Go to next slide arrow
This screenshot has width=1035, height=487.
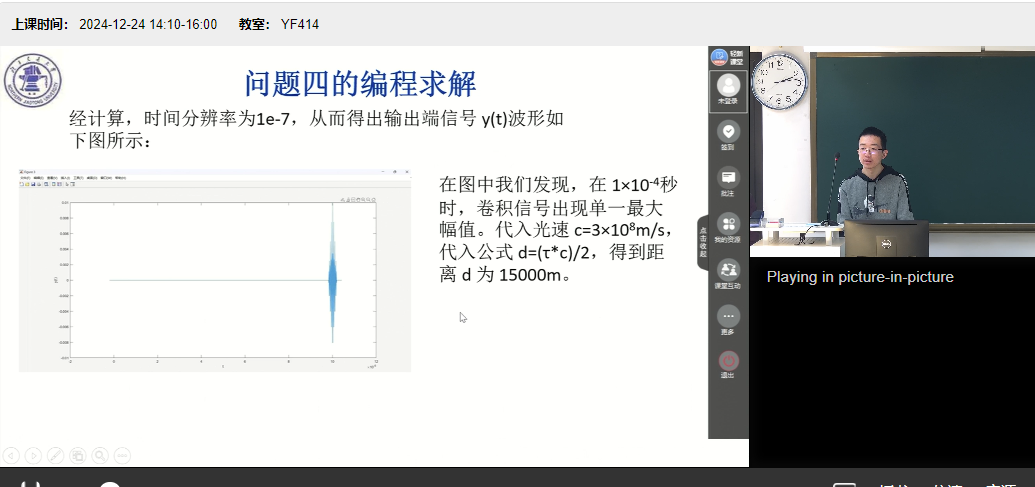34,455
